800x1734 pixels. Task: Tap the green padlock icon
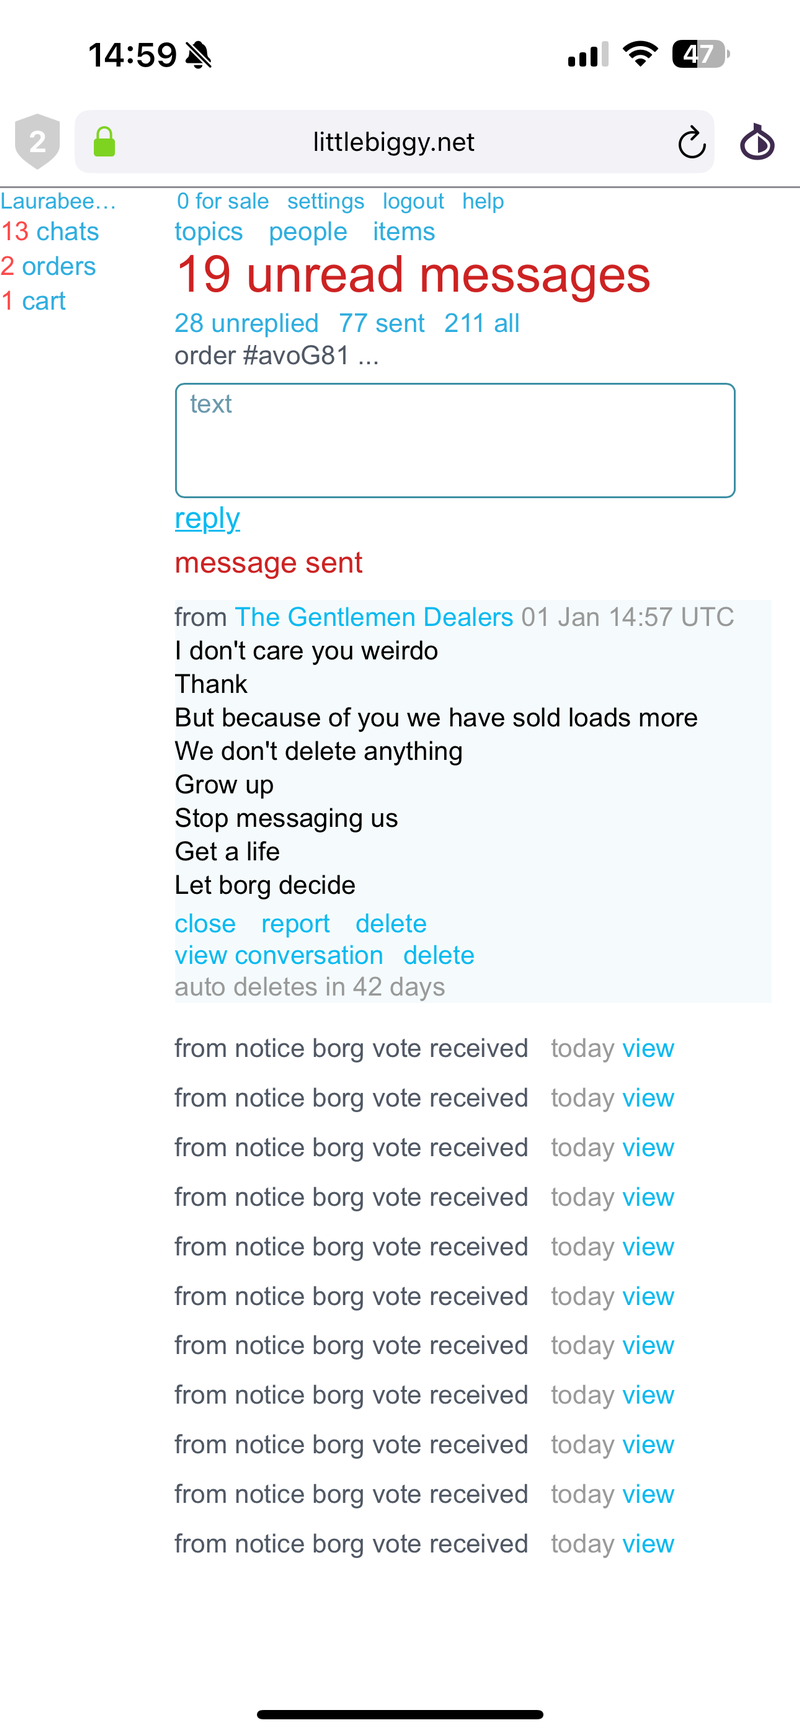(x=104, y=142)
